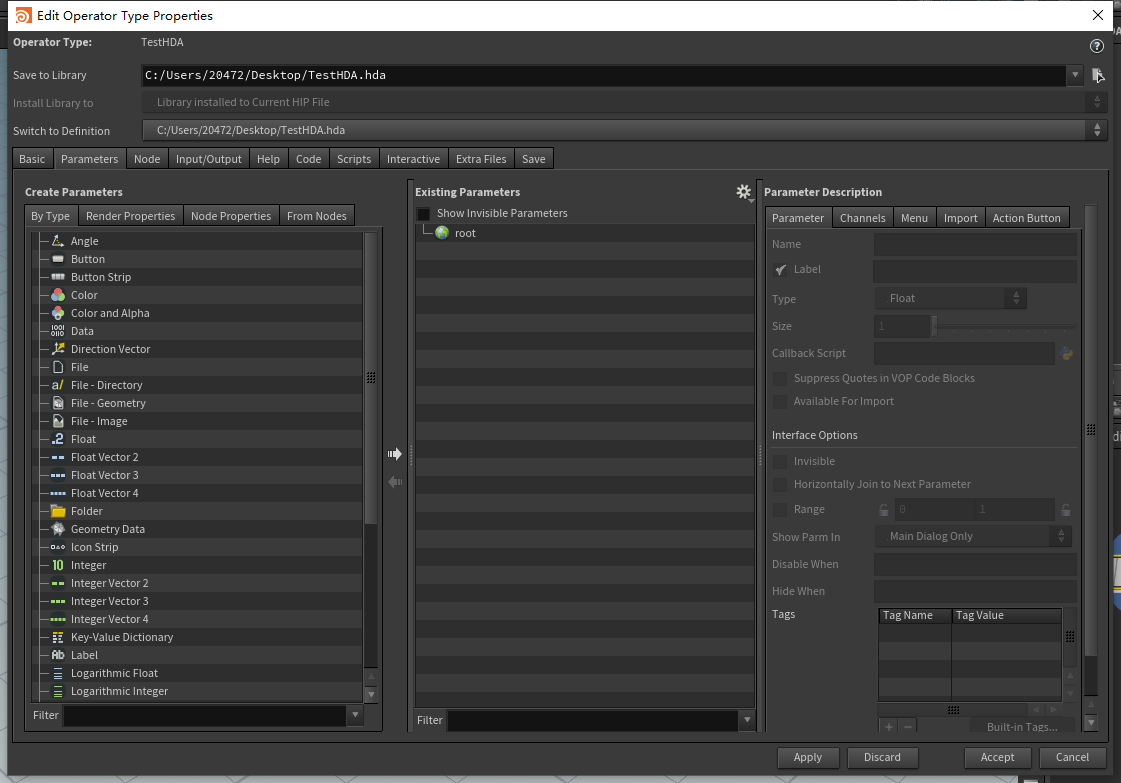The width and height of the screenshot is (1121, 783).
Task: Click the help question mark icon
Action: pos(1096,46)
